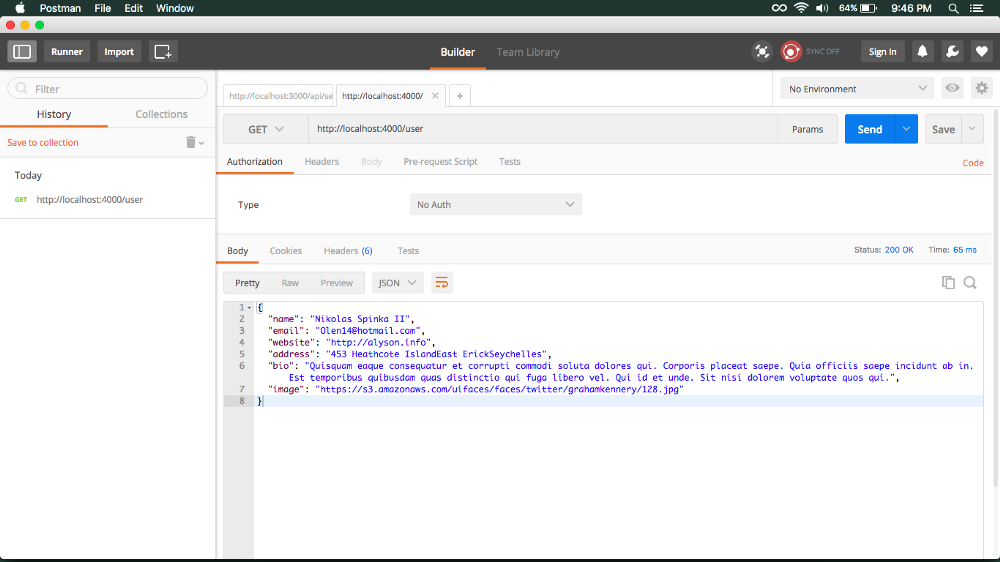The height and width of the screenshot is (562, 1000).
Task: Open a new window with the plus-window icon
Action: coord(163,52)
